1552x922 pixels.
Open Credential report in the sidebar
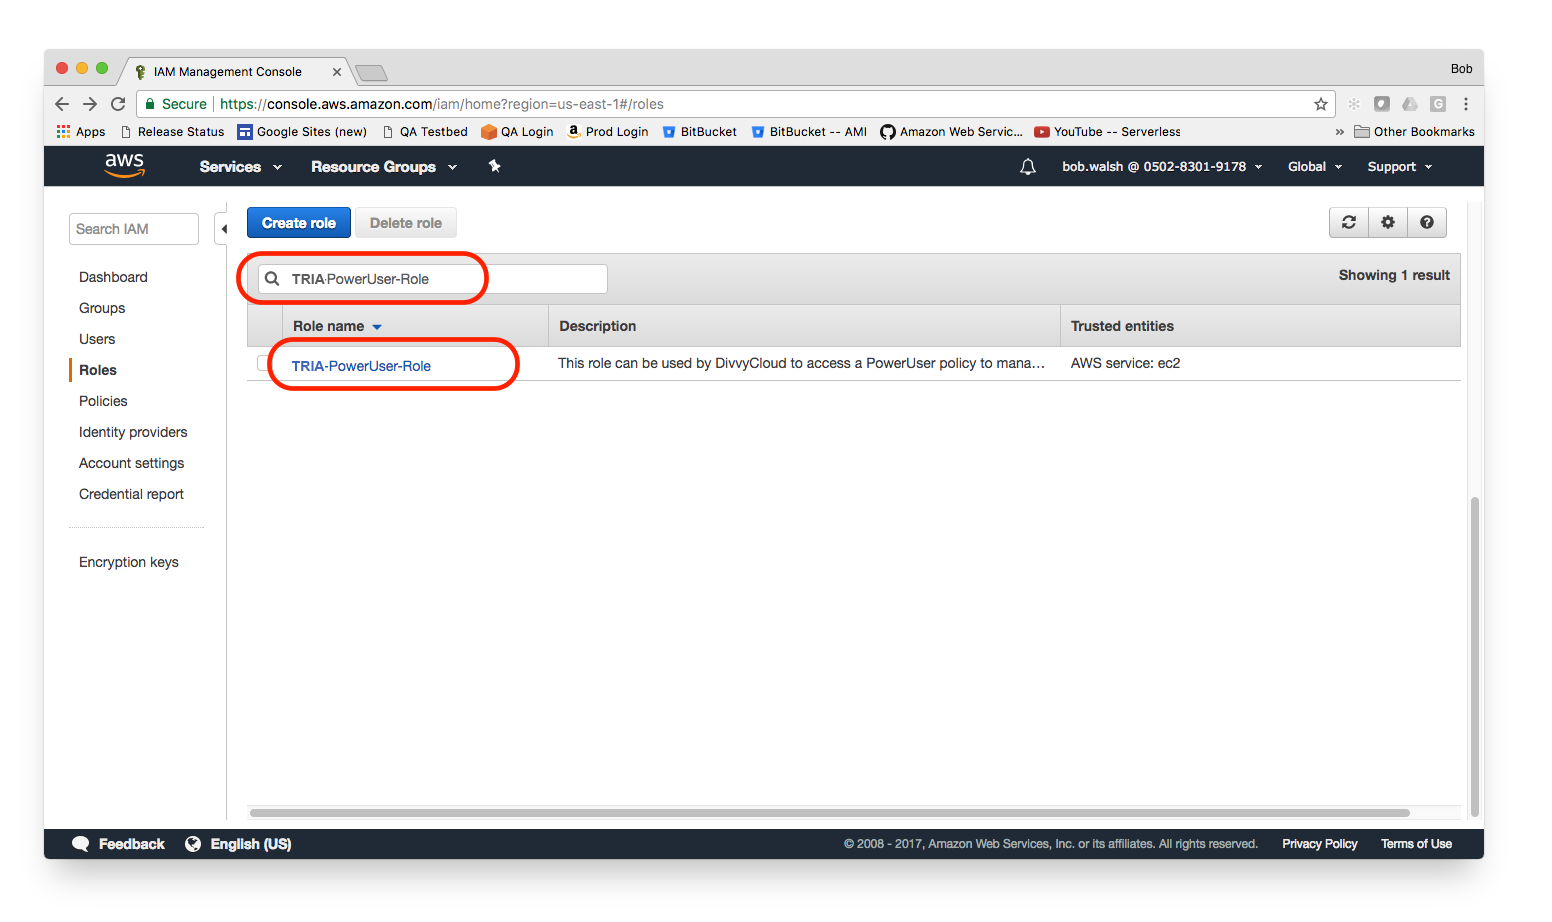click(131, 494)
